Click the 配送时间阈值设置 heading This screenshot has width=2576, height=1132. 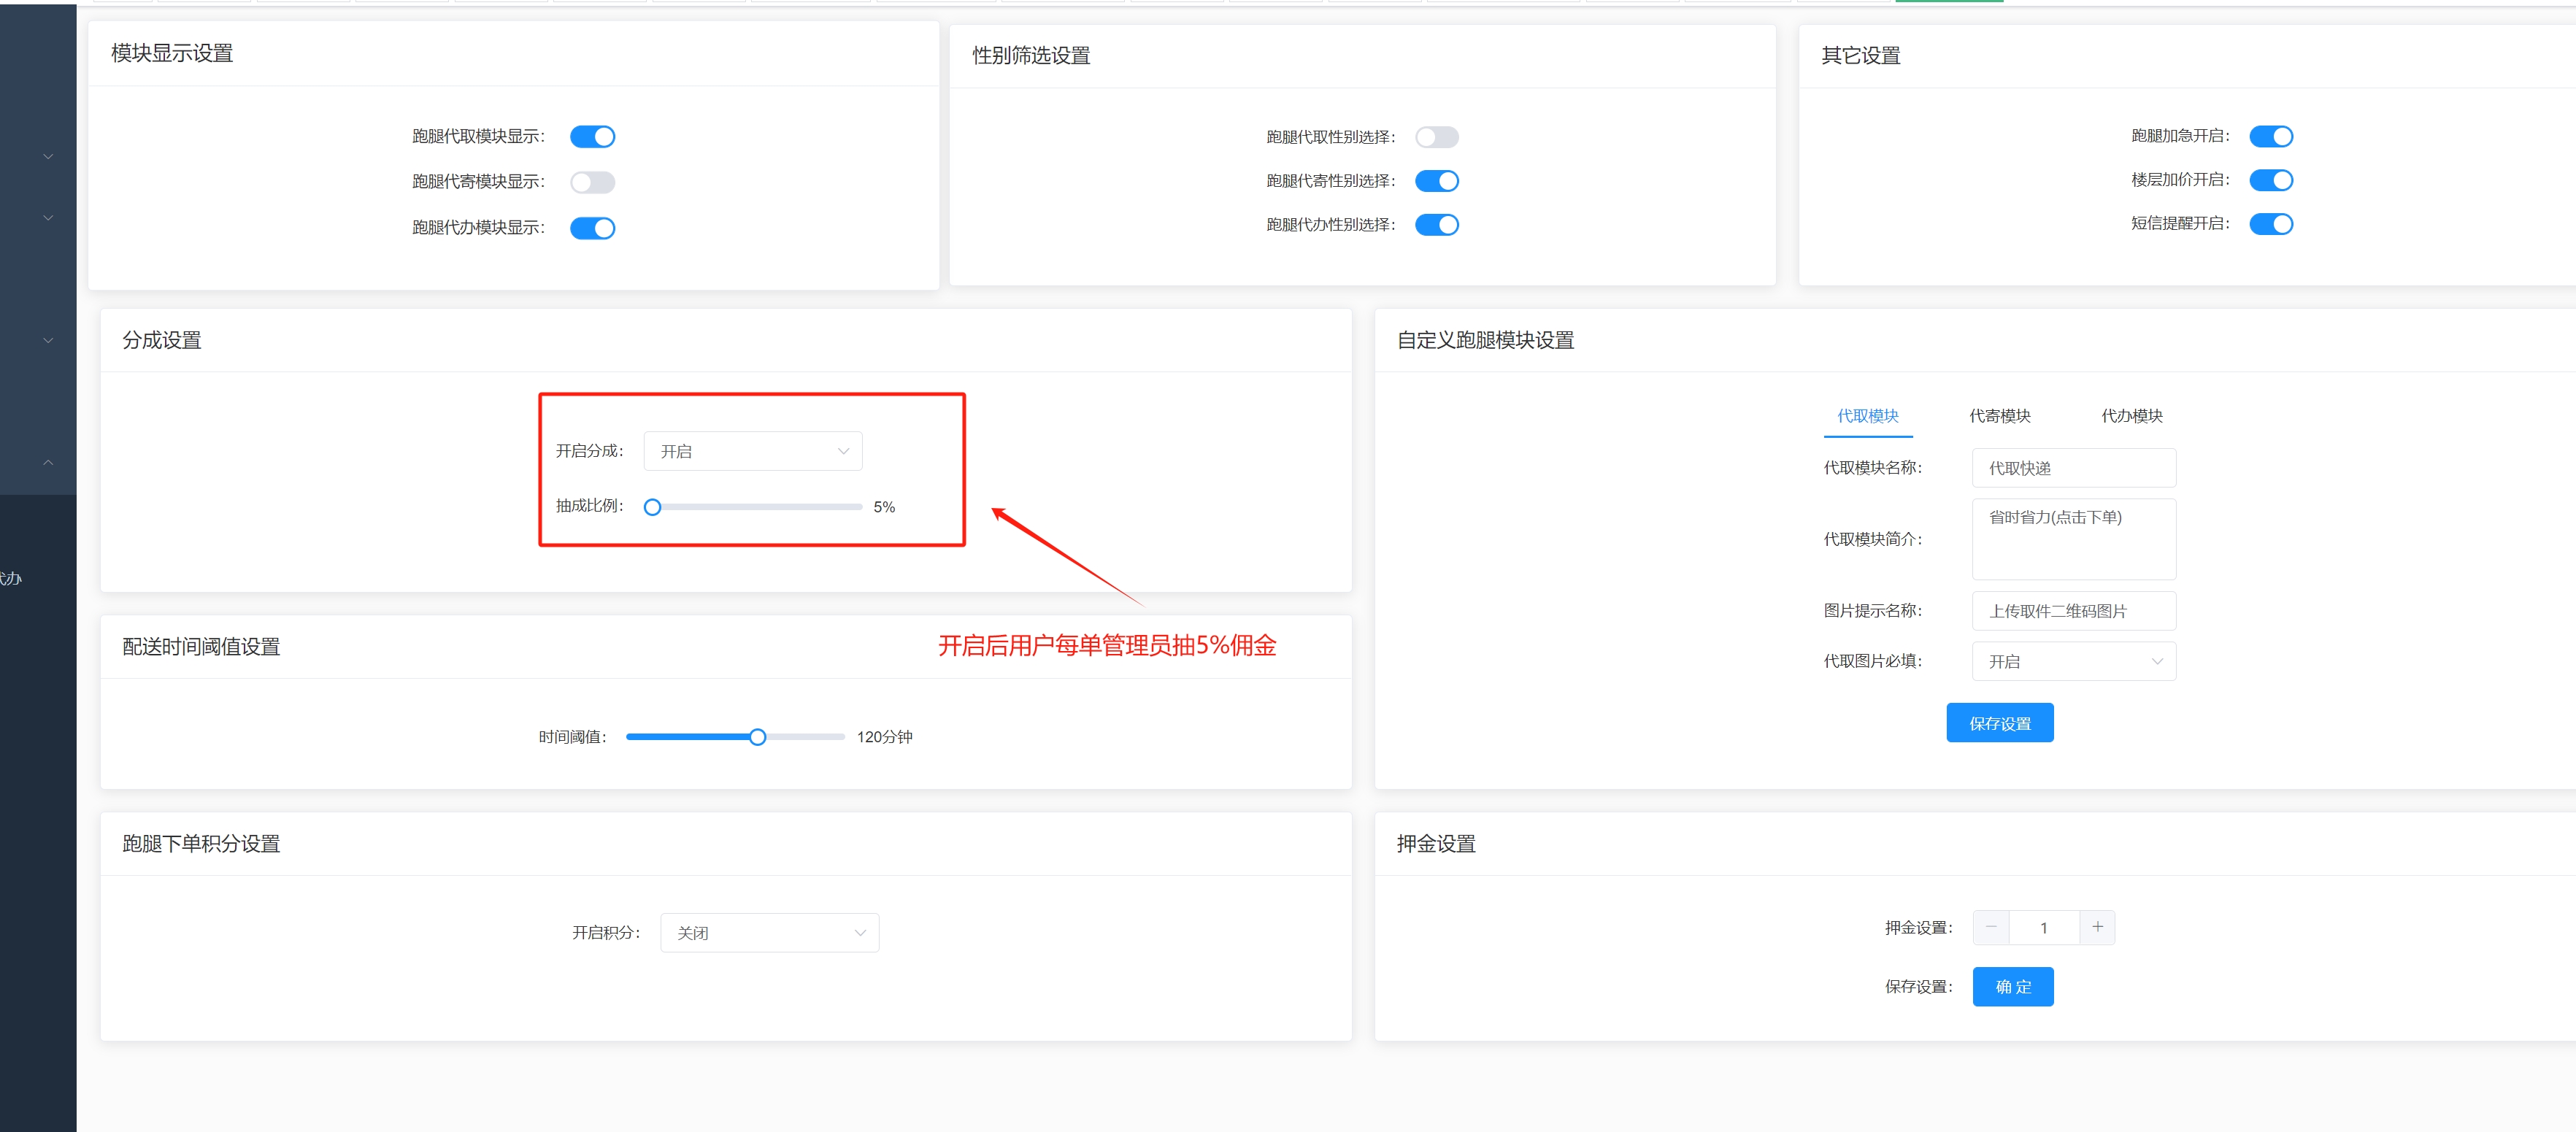[201, 647]
